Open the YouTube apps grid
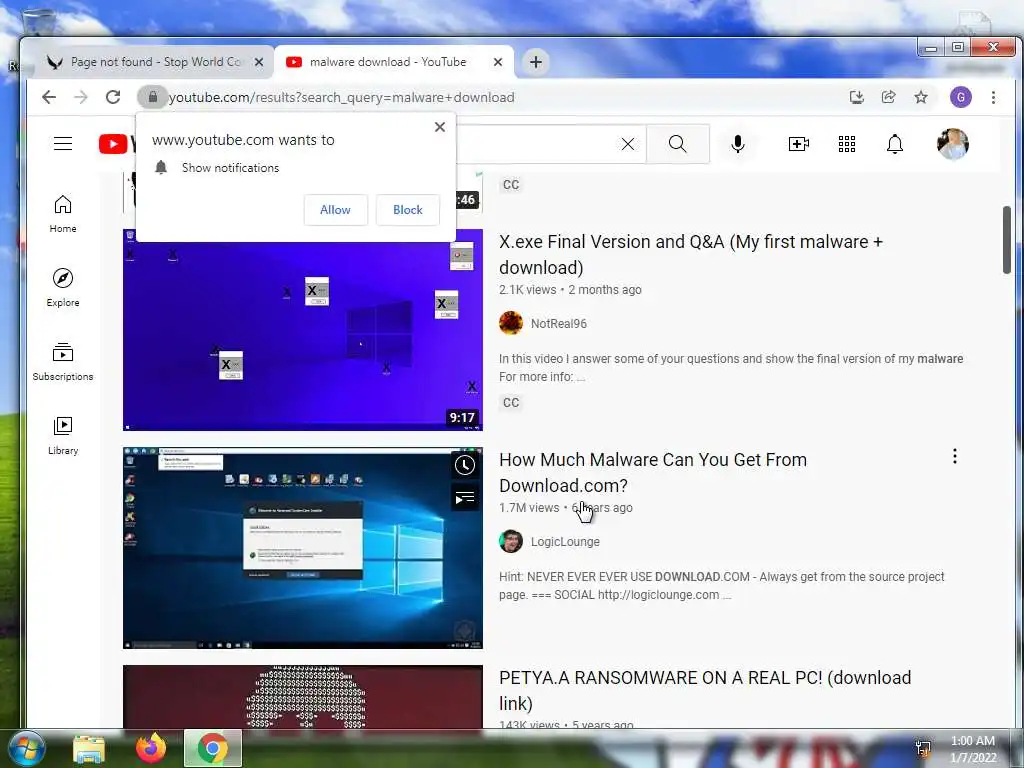This screenshot has height=768, width=1024. coord(847,144)
